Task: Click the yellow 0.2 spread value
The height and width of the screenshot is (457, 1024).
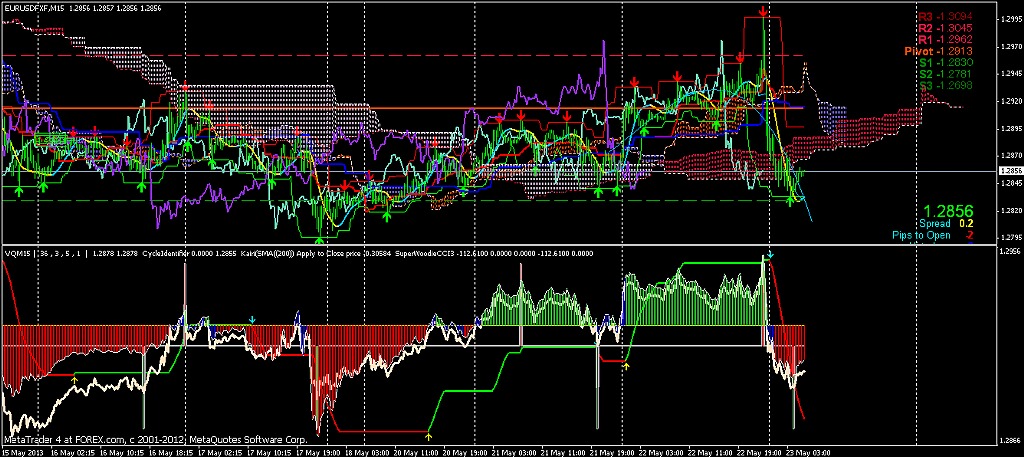Action: [x=966, y=224]
